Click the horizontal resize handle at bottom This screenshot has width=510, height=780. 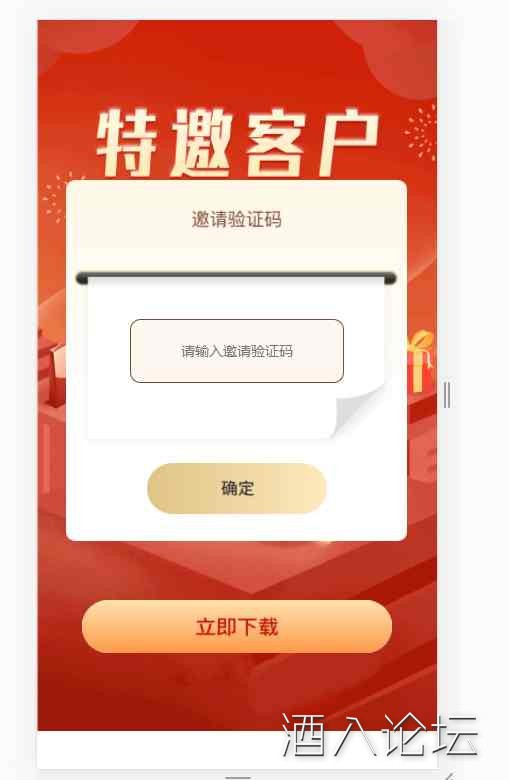[238, 776]
